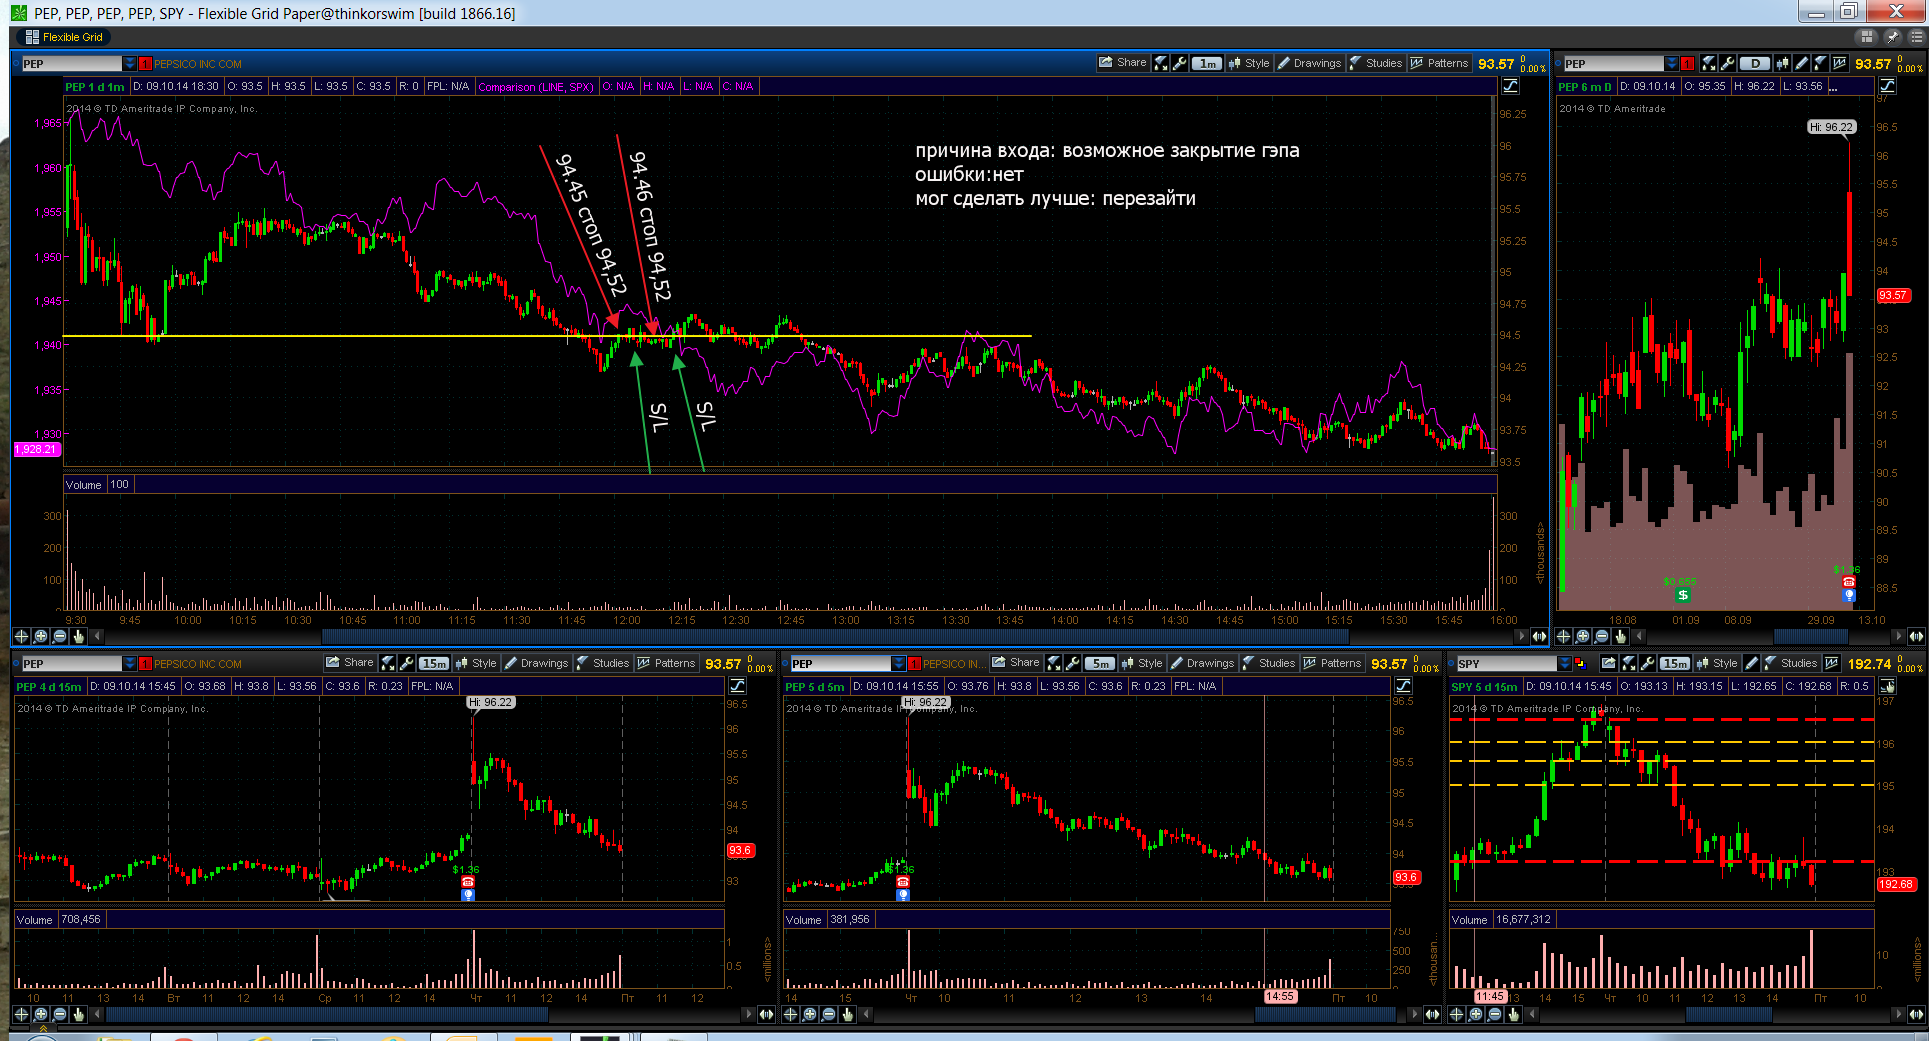Open Studies flask icon on daily chart
The width and height of the screenshot is (1929, 1041).
(x=1820, y=63)
